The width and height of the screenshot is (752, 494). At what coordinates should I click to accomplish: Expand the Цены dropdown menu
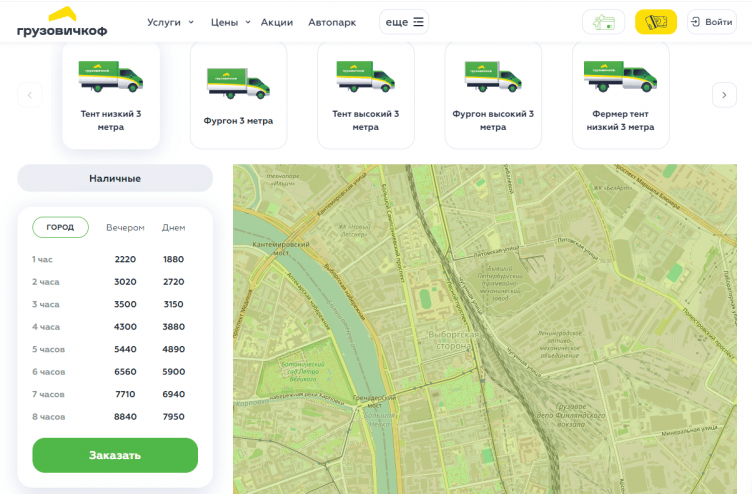tap(230, 22)
